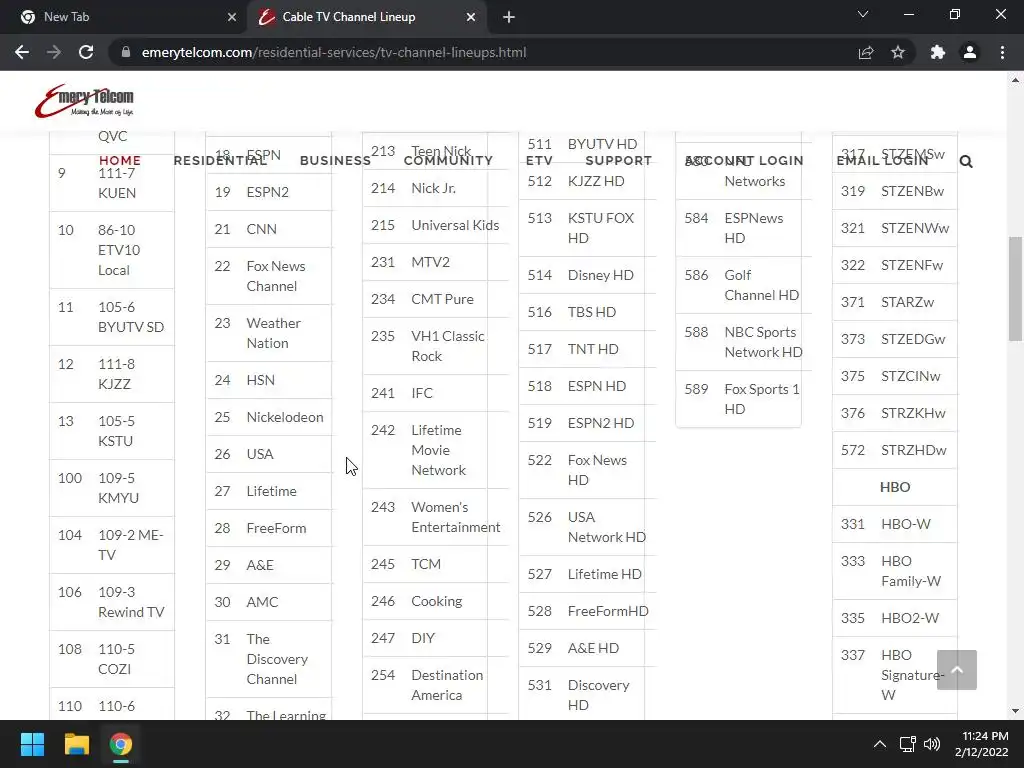The height and width of the screenshot is (768, 1024).
Task: Select "Women's Entertainment" channel text
Action: (x=456, y=517)
